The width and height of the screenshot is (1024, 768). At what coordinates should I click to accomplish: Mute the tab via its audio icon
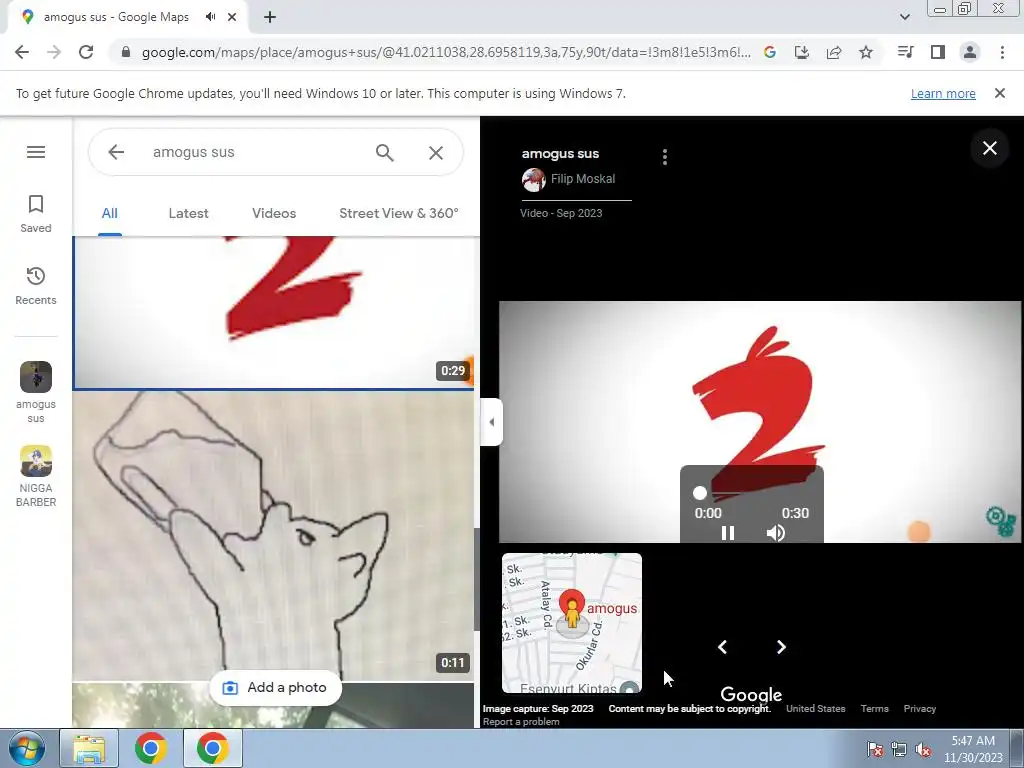point(210,17)
